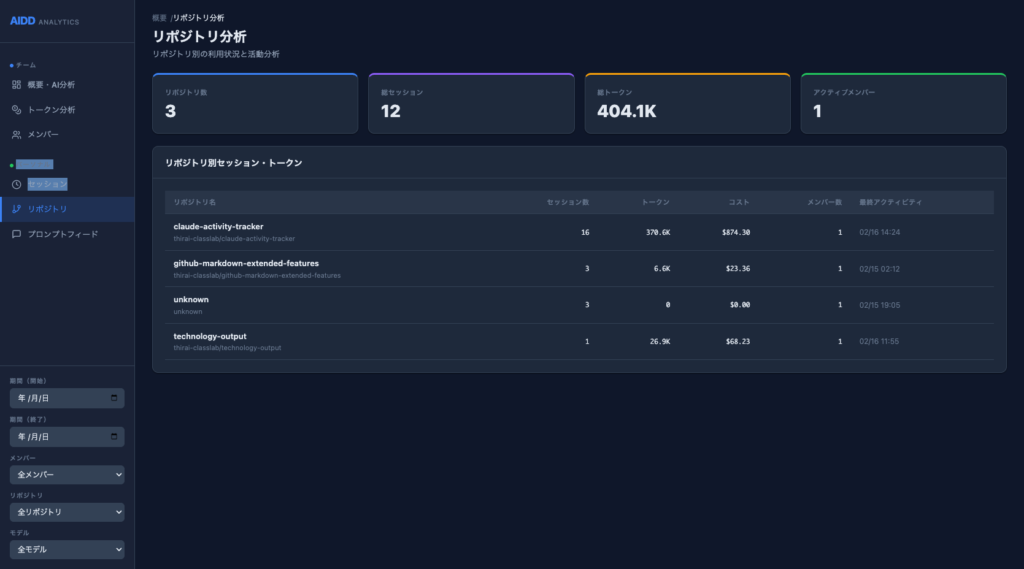
Task: Open the 全リポジトリ repository filter dropdown
Action: 67,512
